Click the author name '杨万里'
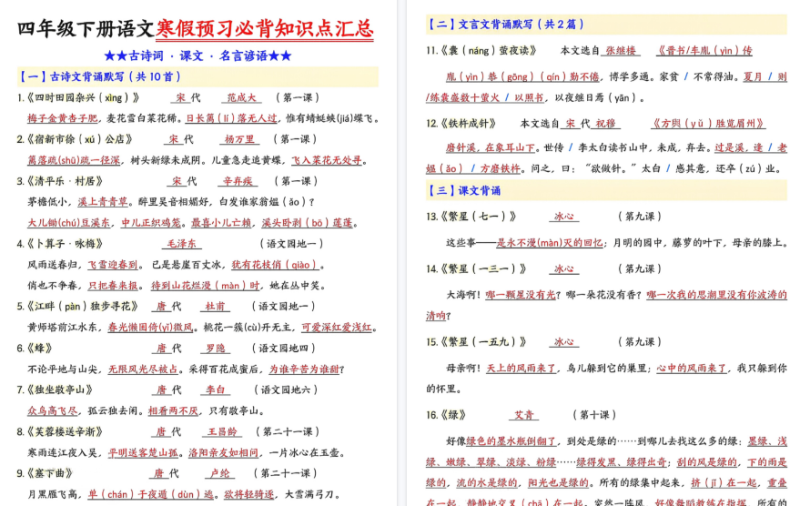This screenshot has height=506, width=800. [239, 139]
